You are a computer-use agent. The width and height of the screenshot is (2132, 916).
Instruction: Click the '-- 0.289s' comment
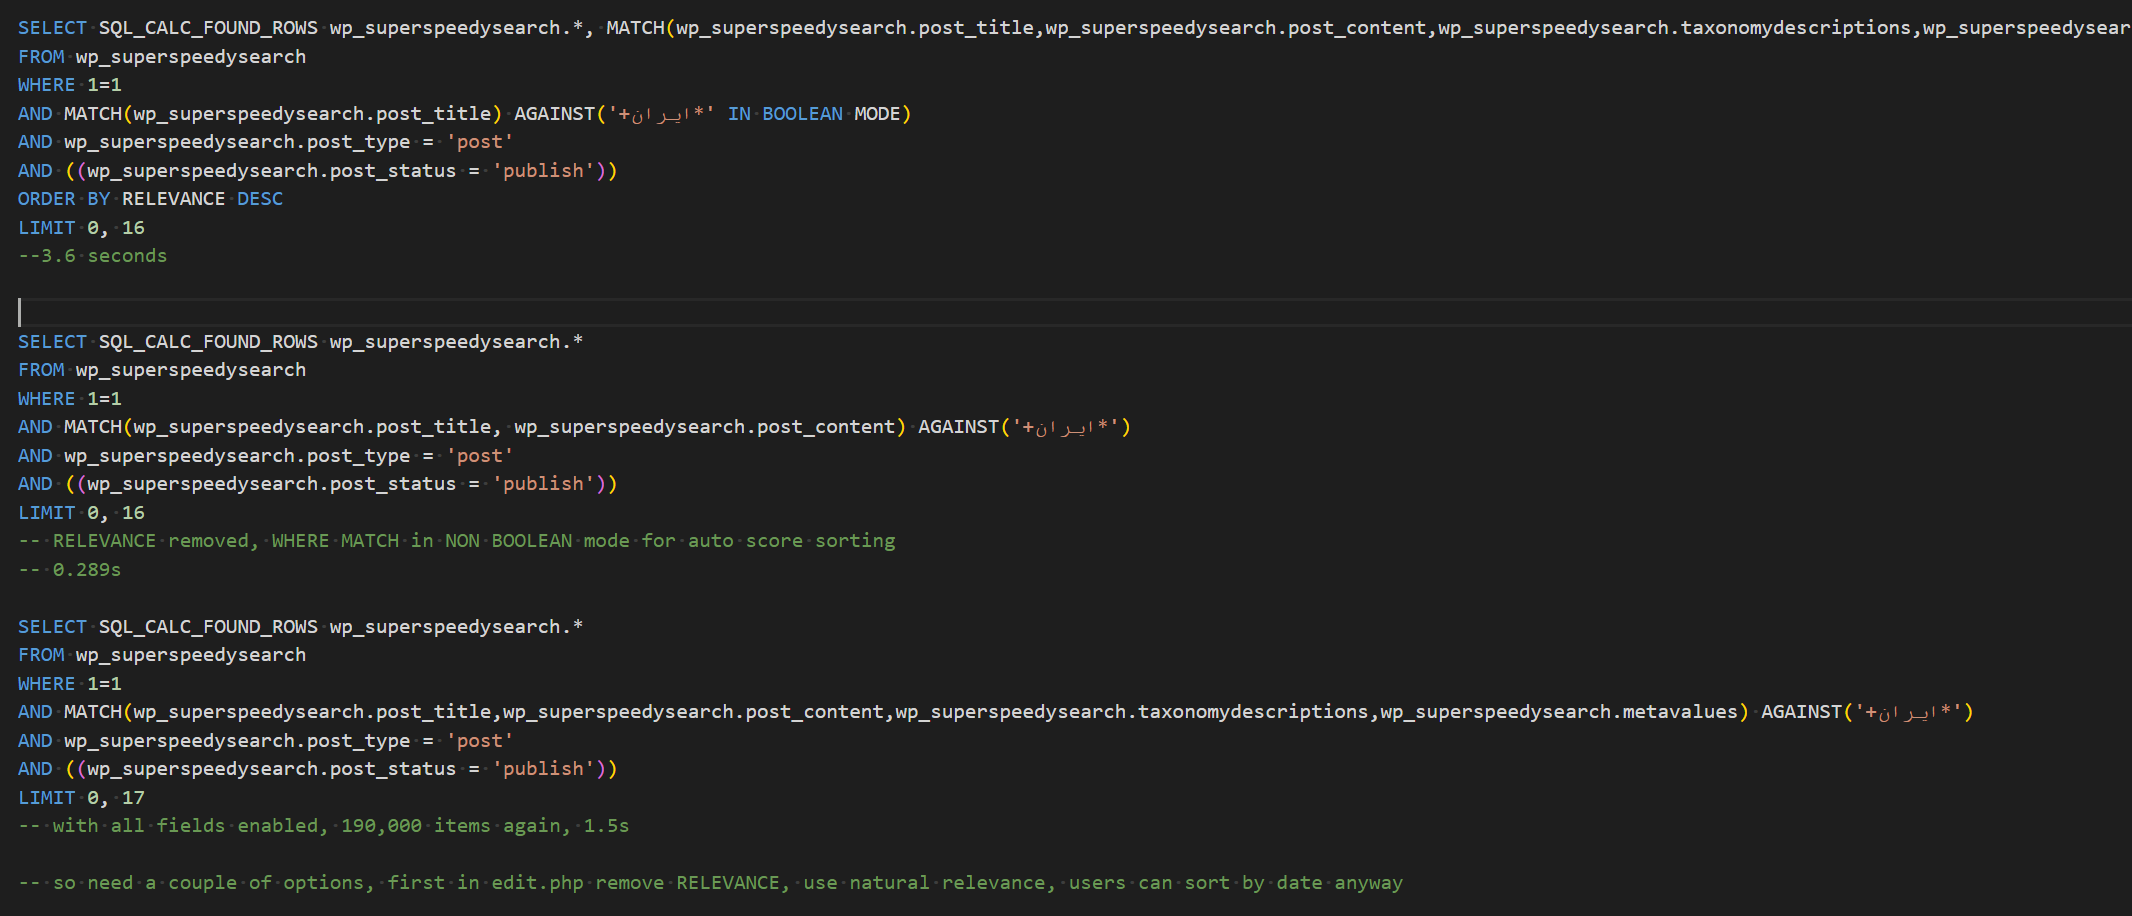coord(69,570)
